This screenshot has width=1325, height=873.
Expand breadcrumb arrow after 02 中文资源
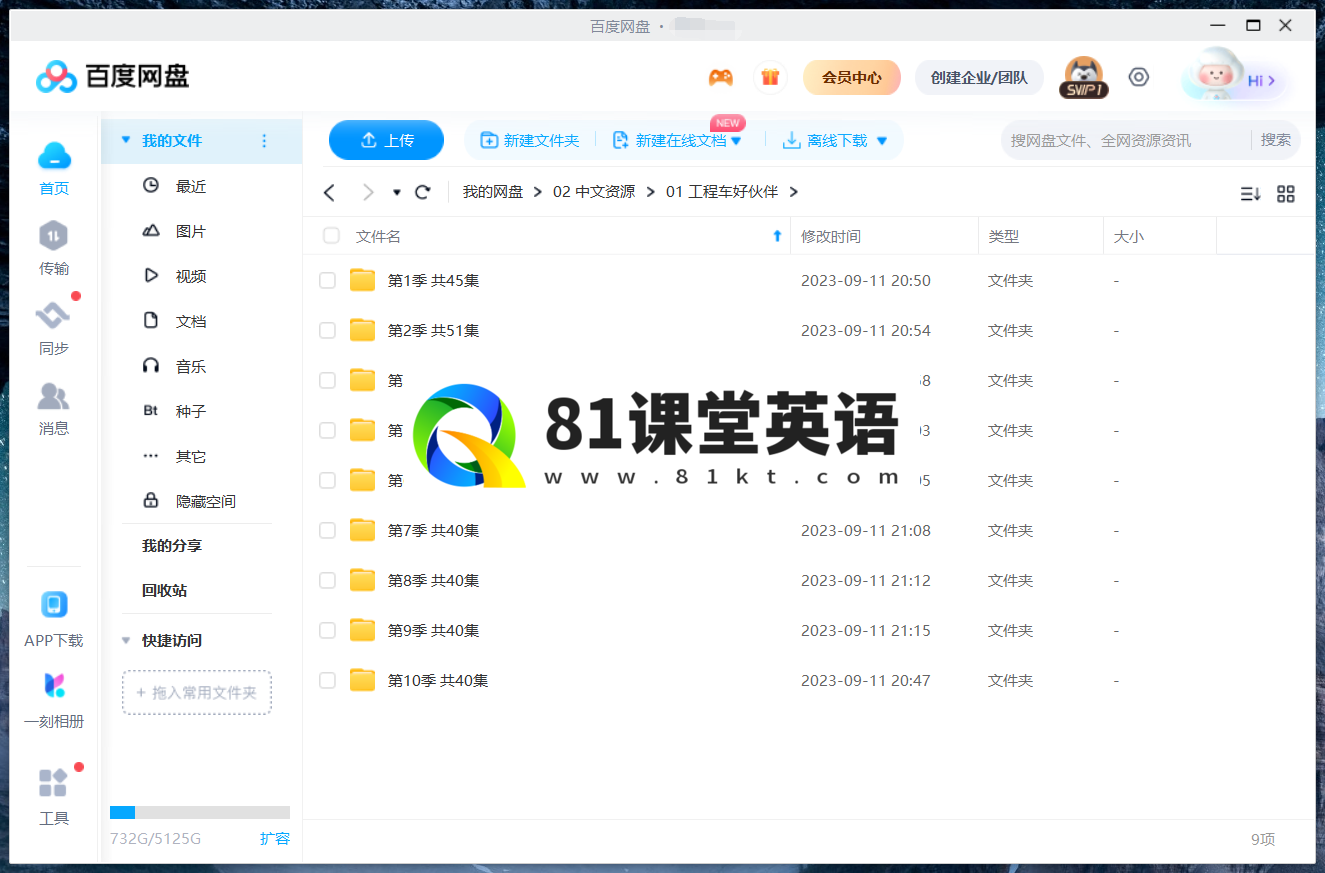point(651,192)
